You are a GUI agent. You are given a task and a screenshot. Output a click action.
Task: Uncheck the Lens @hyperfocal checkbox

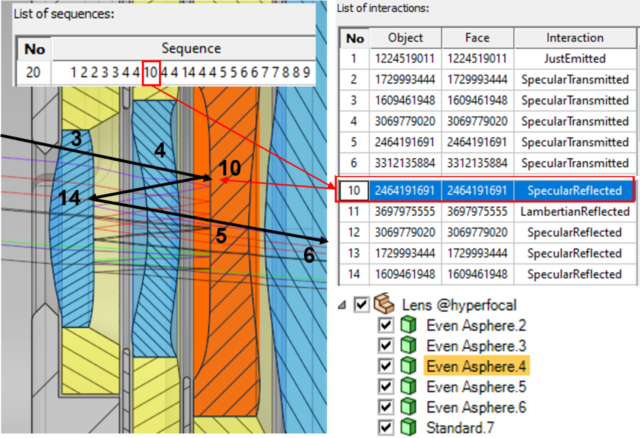(x=362, y=304)
